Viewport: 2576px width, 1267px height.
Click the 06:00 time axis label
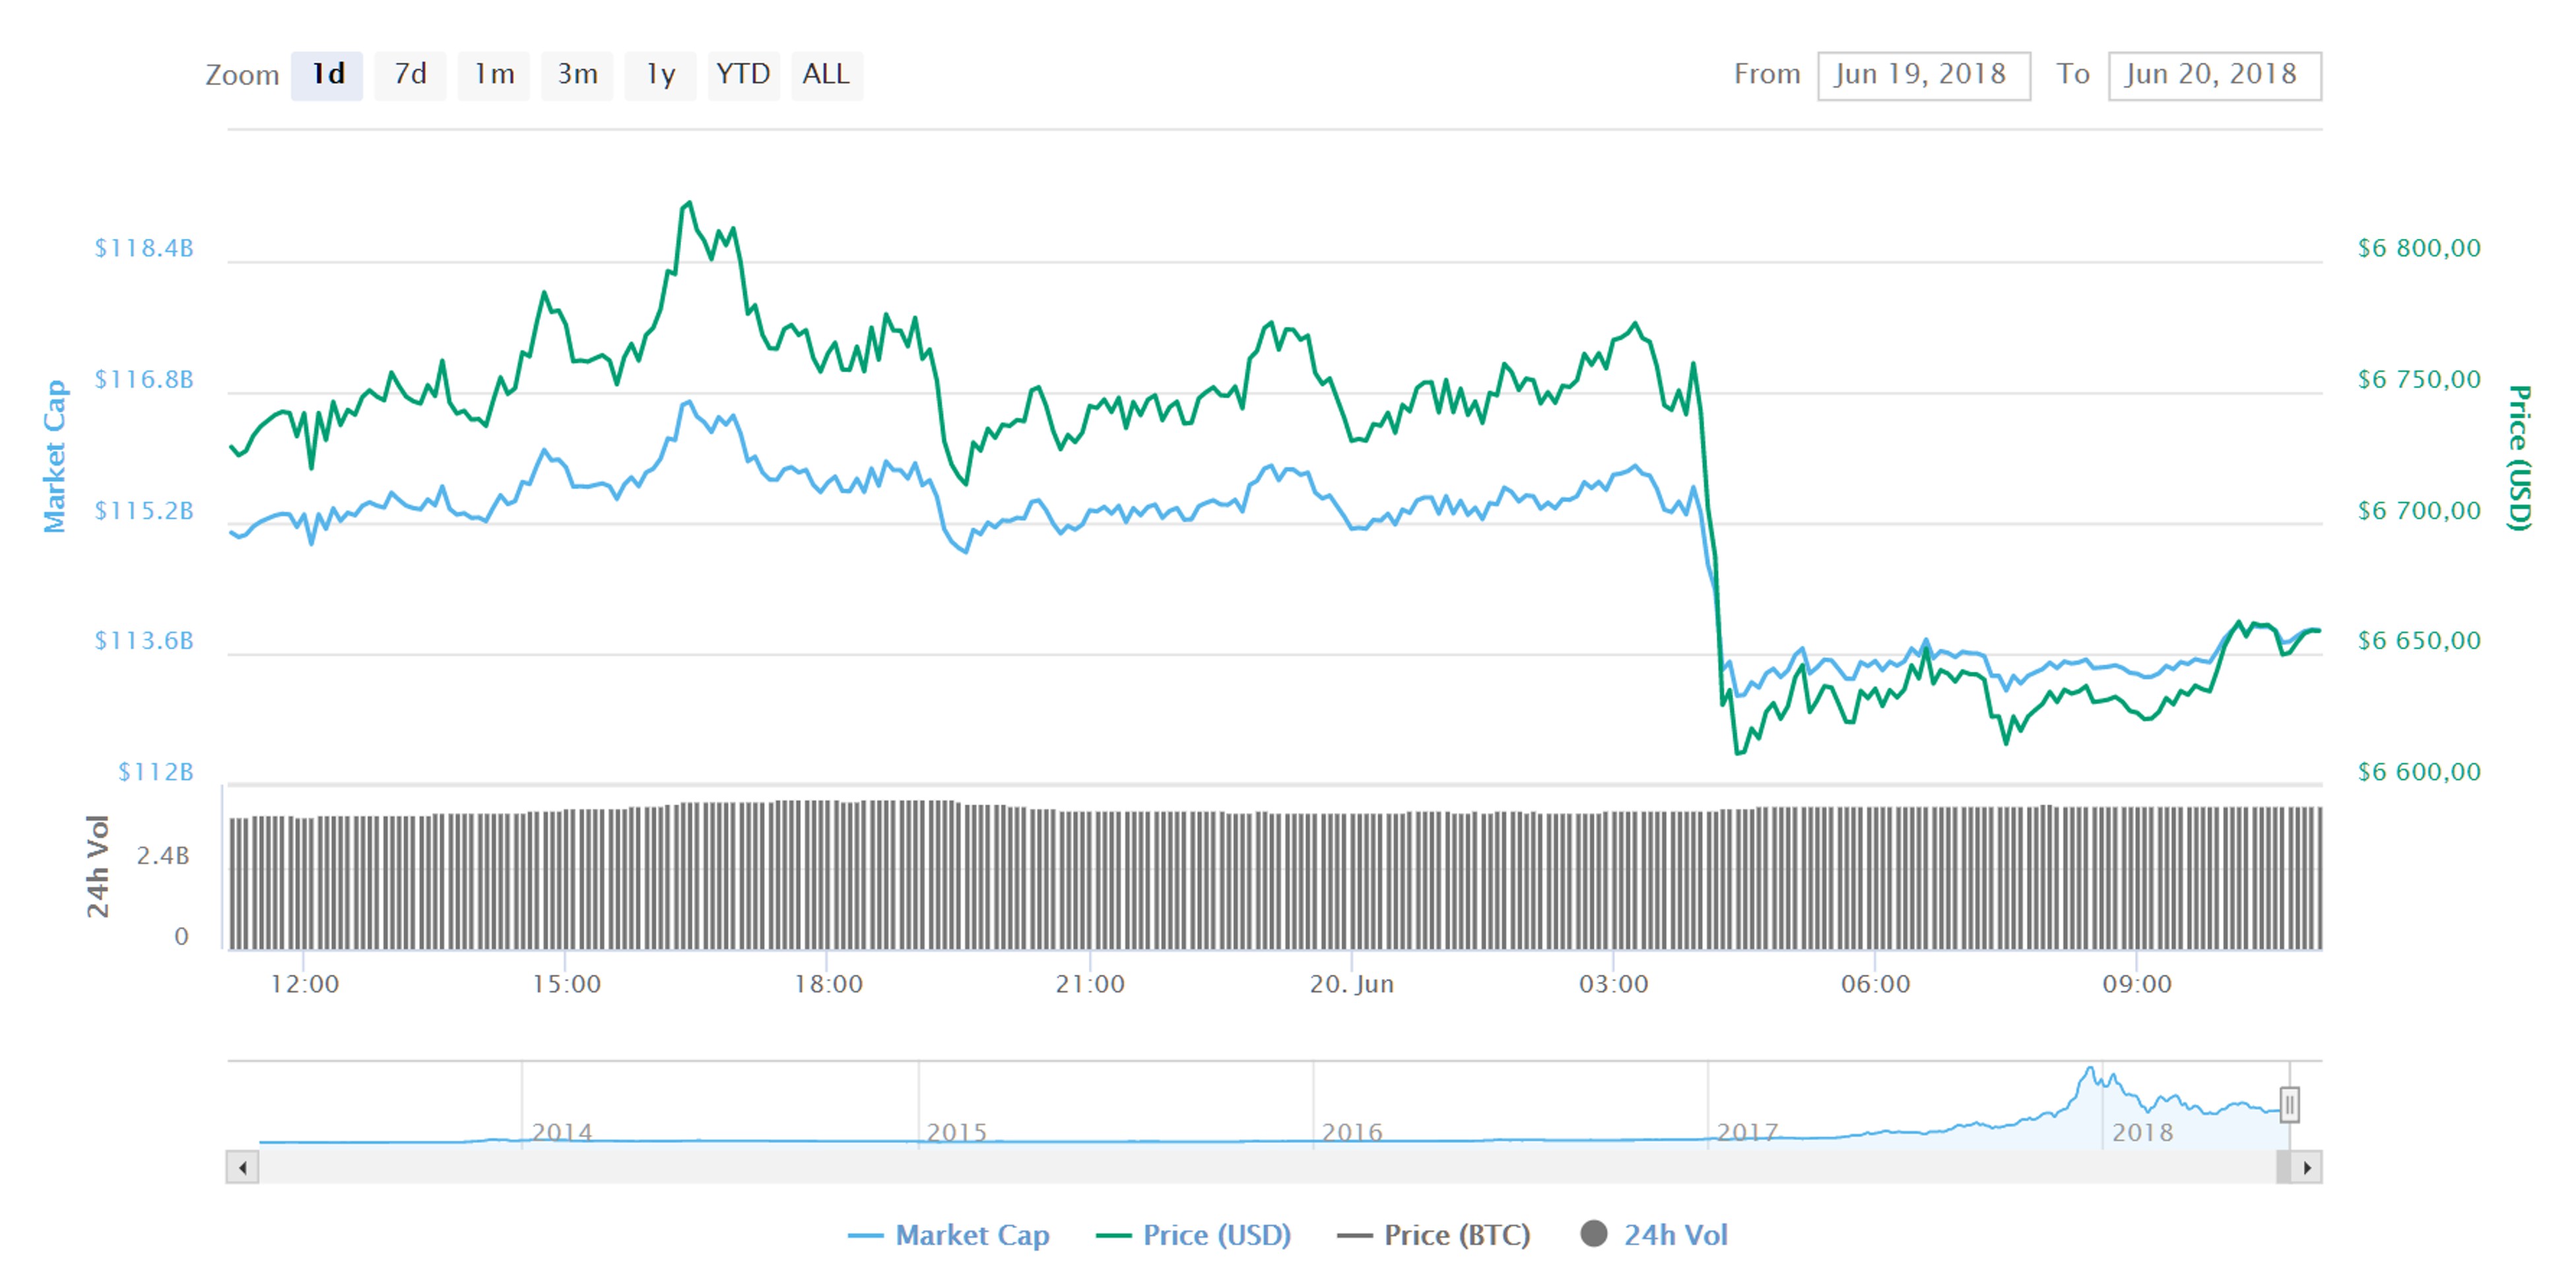tap(1875, 984)
